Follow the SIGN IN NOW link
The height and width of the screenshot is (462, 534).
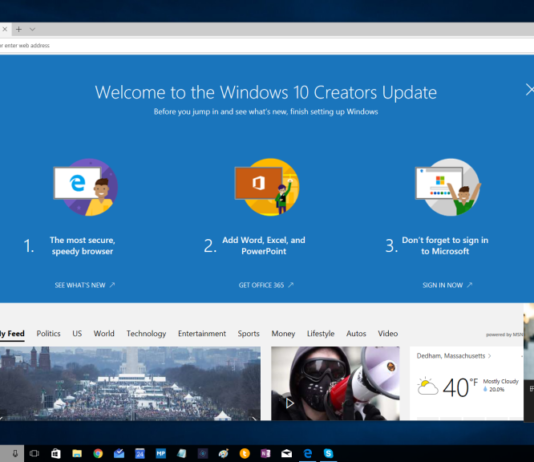pyautogui.click(x=447, y=285)
